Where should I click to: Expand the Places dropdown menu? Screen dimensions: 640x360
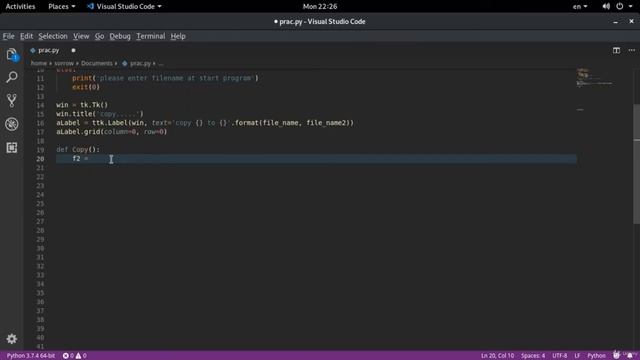point(62,7)
